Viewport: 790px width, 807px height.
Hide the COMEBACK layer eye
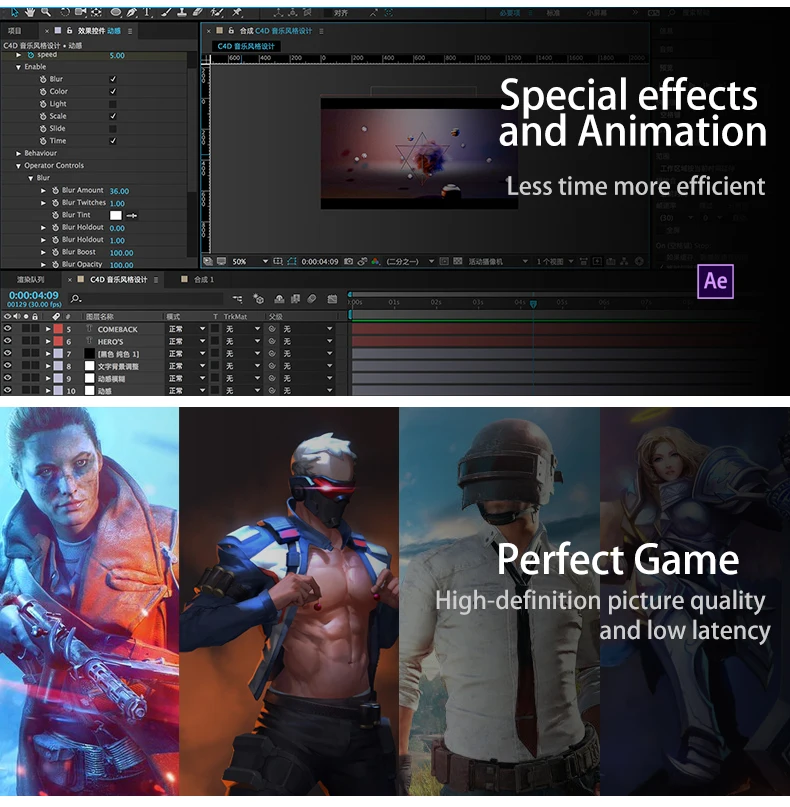click(x=8, y=328)
